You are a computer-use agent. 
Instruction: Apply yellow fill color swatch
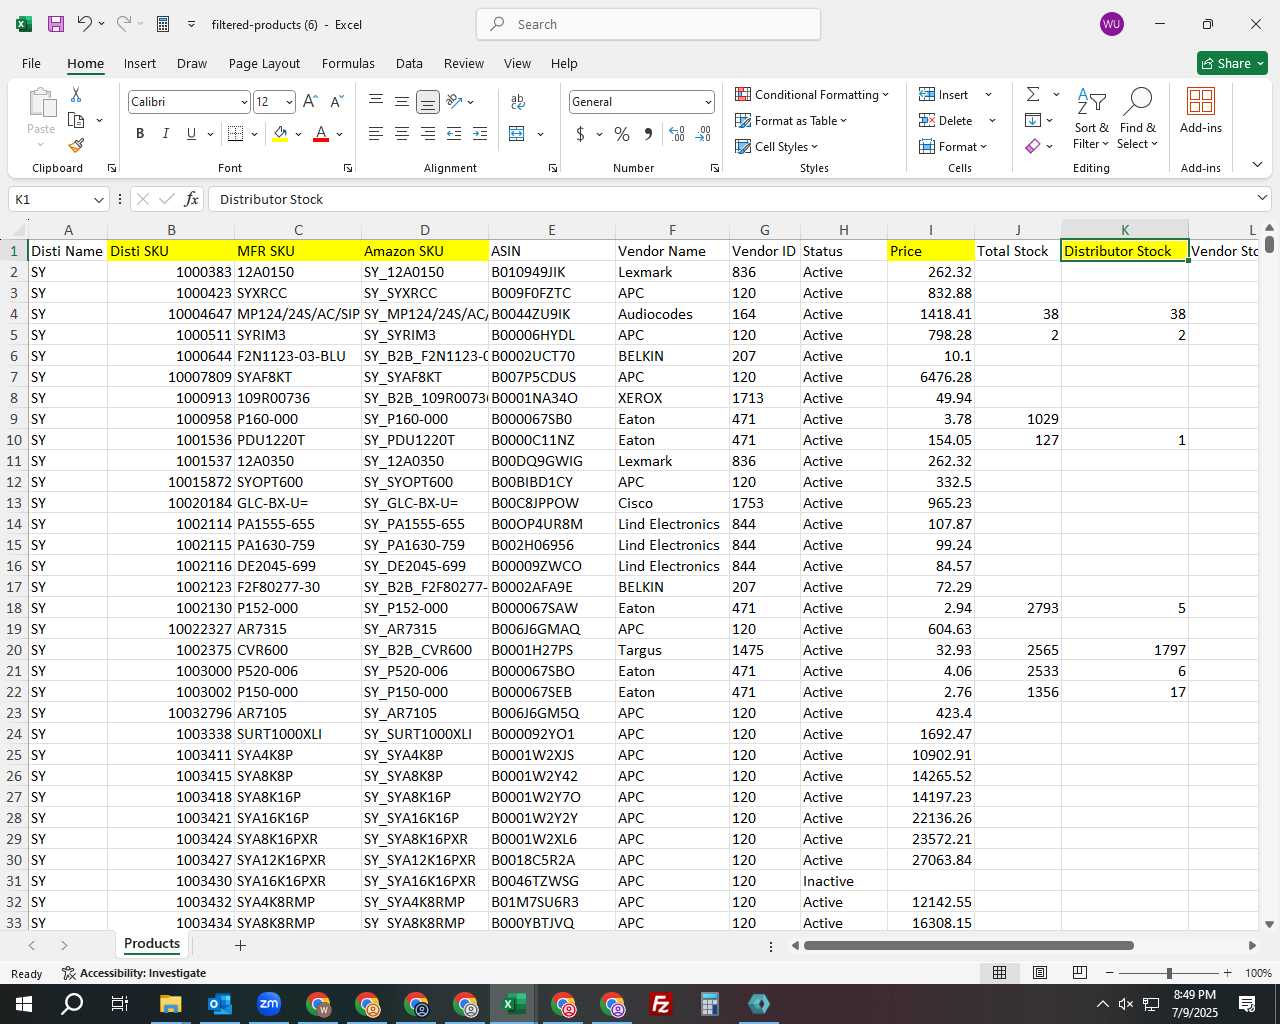(280, 134)
